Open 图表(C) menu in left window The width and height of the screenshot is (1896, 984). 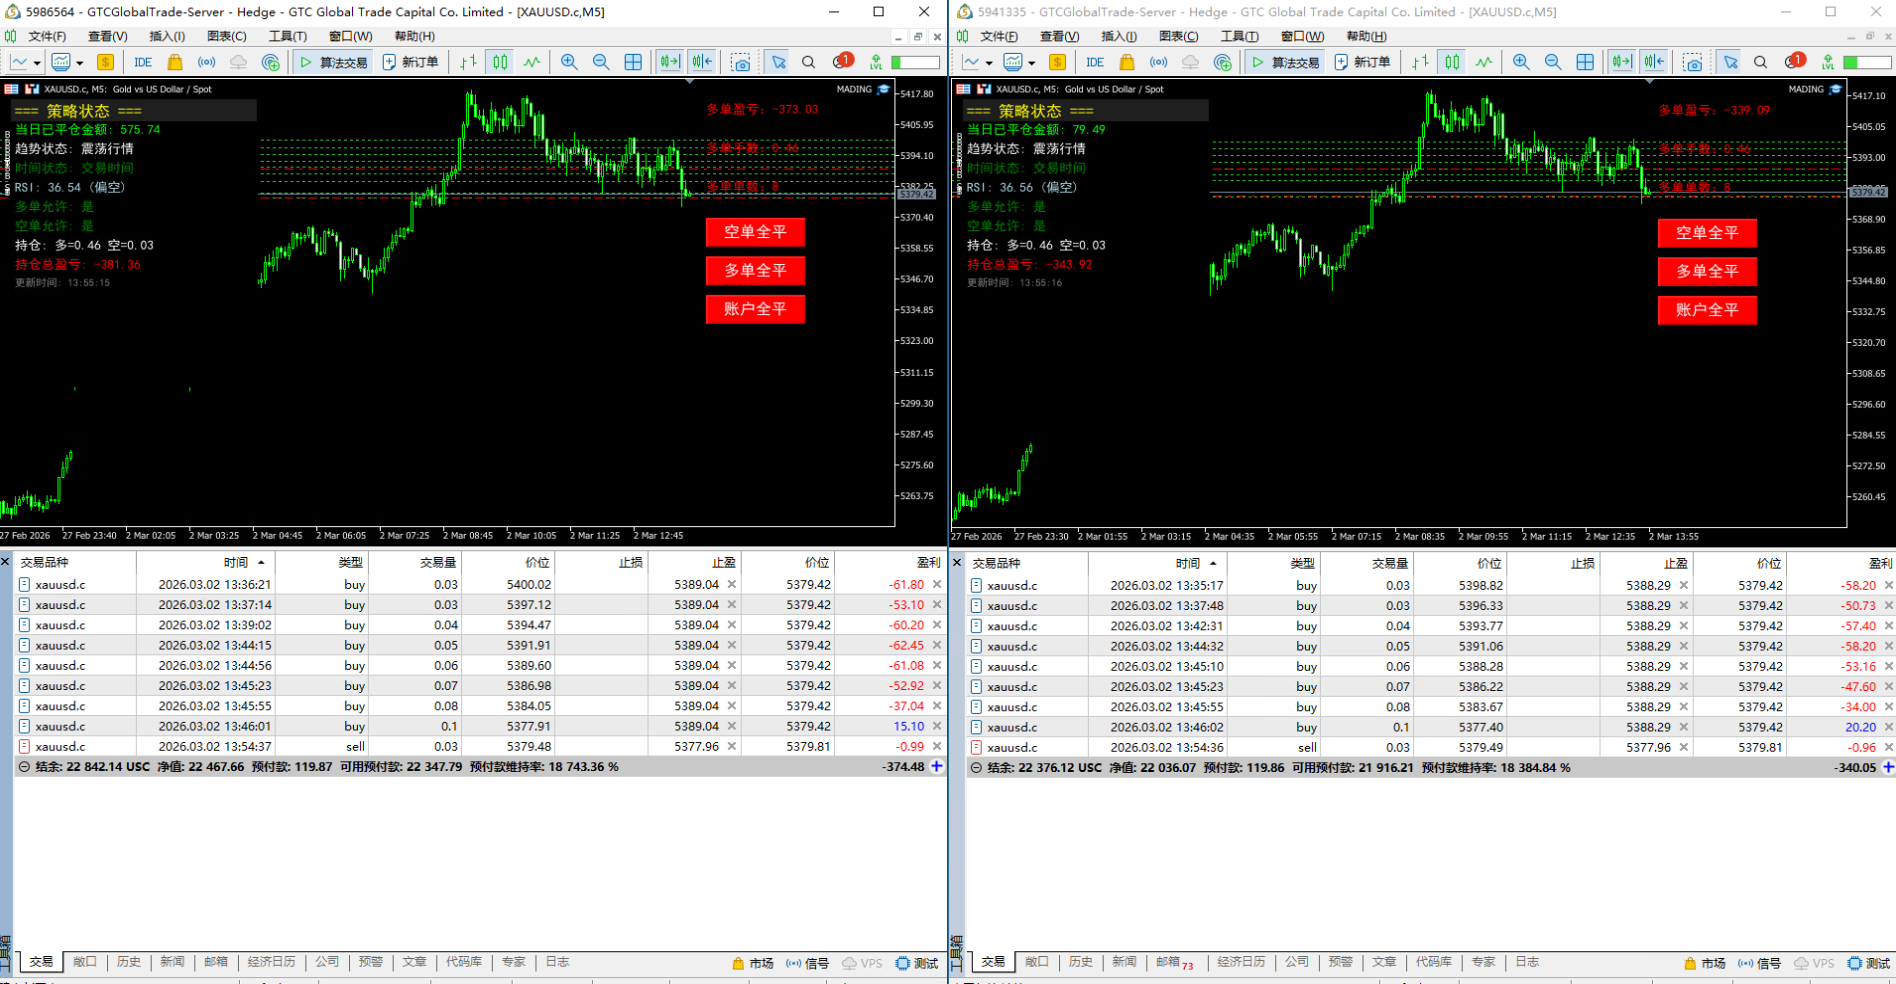tap(226, 36)
